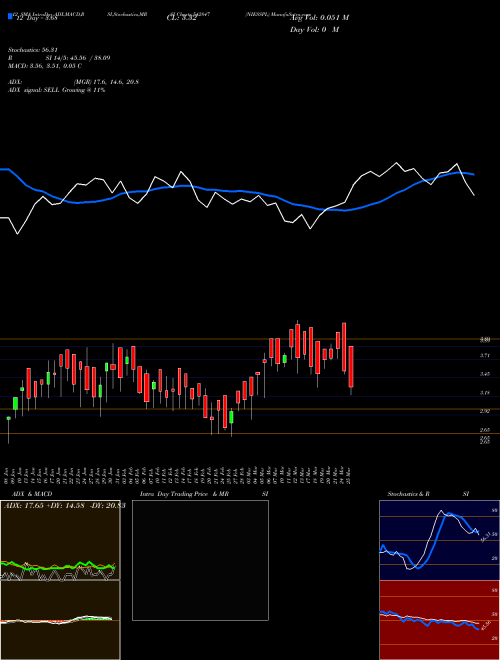The width and height of the screenshot is (500, 660).
Task: Click the first green candlestick at far left
Action: click(x=8, y=418)
